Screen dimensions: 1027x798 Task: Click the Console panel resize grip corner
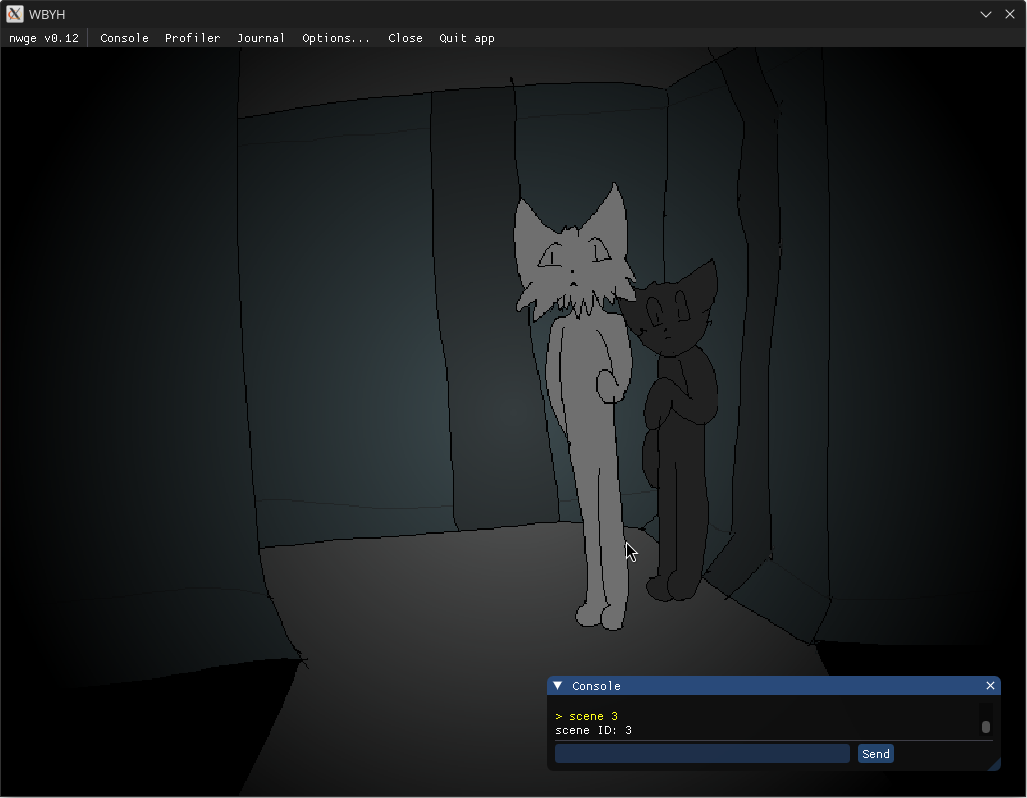[x=993, y=764]
